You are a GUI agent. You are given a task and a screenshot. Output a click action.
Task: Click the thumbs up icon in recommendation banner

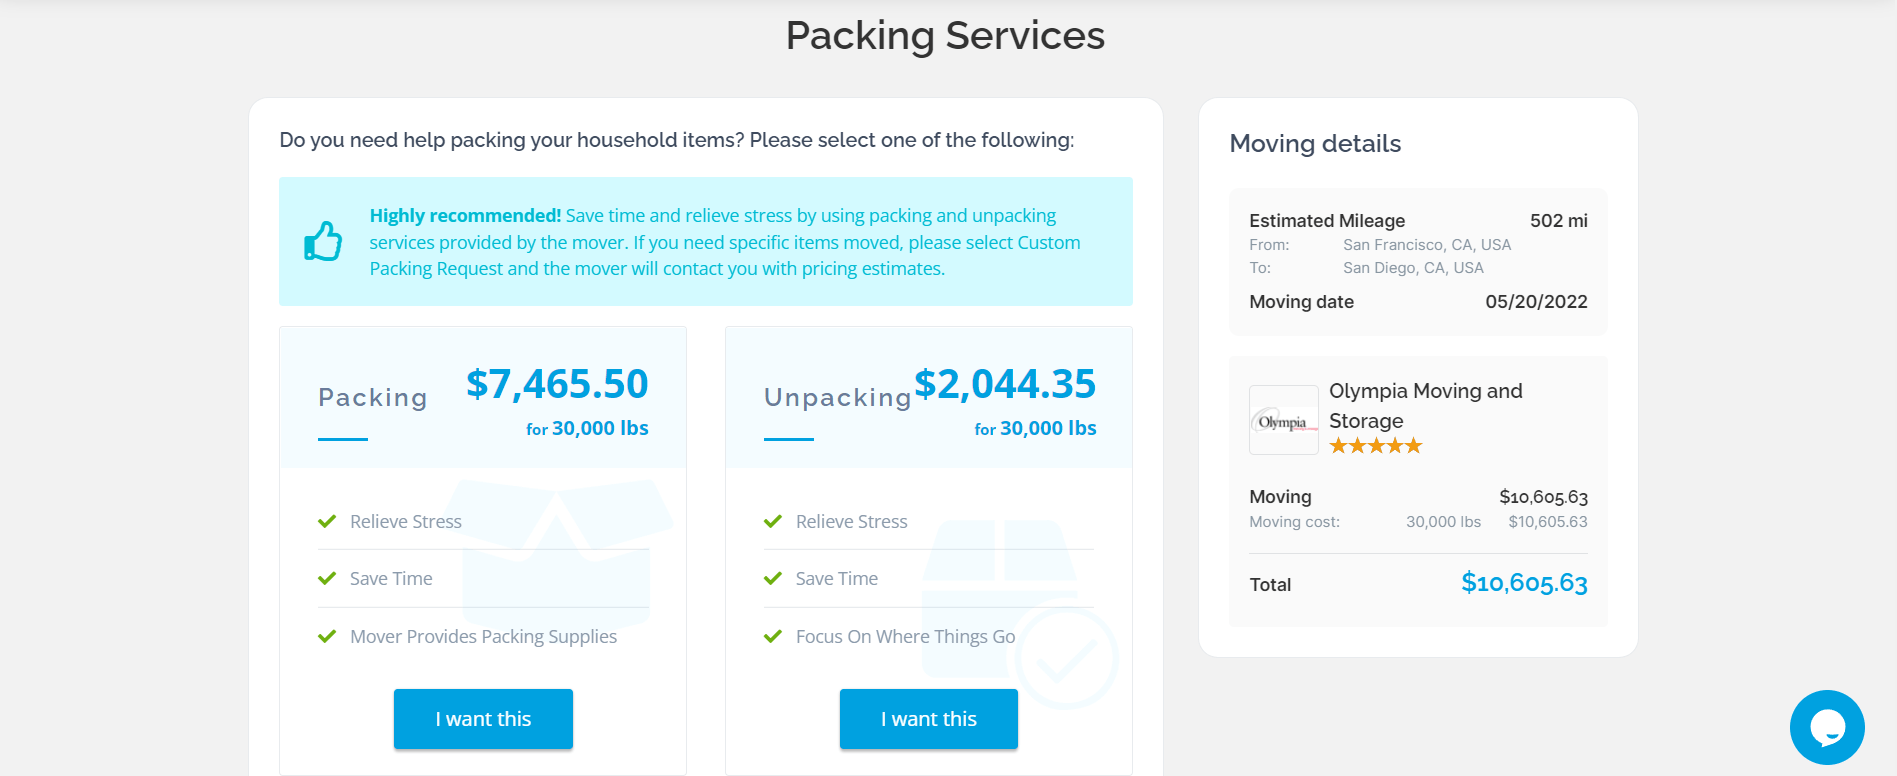tap(322, 240)
